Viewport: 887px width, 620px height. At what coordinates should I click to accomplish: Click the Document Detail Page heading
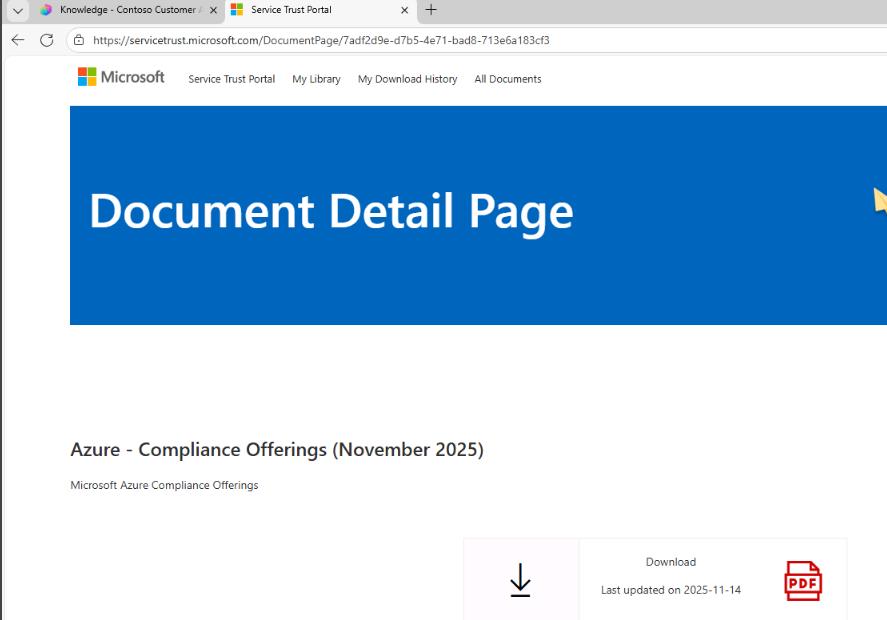(331, 212)
